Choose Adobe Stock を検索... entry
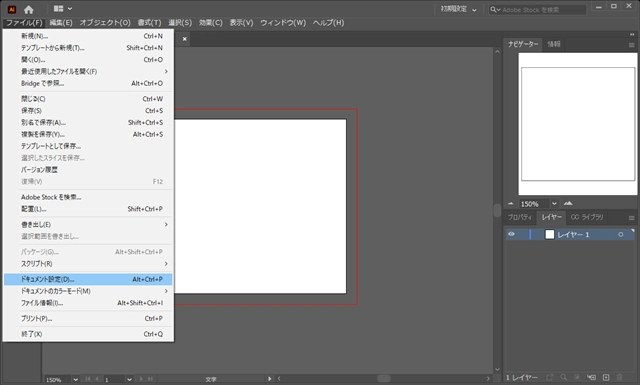640x385 pixels. click(88, 197)
